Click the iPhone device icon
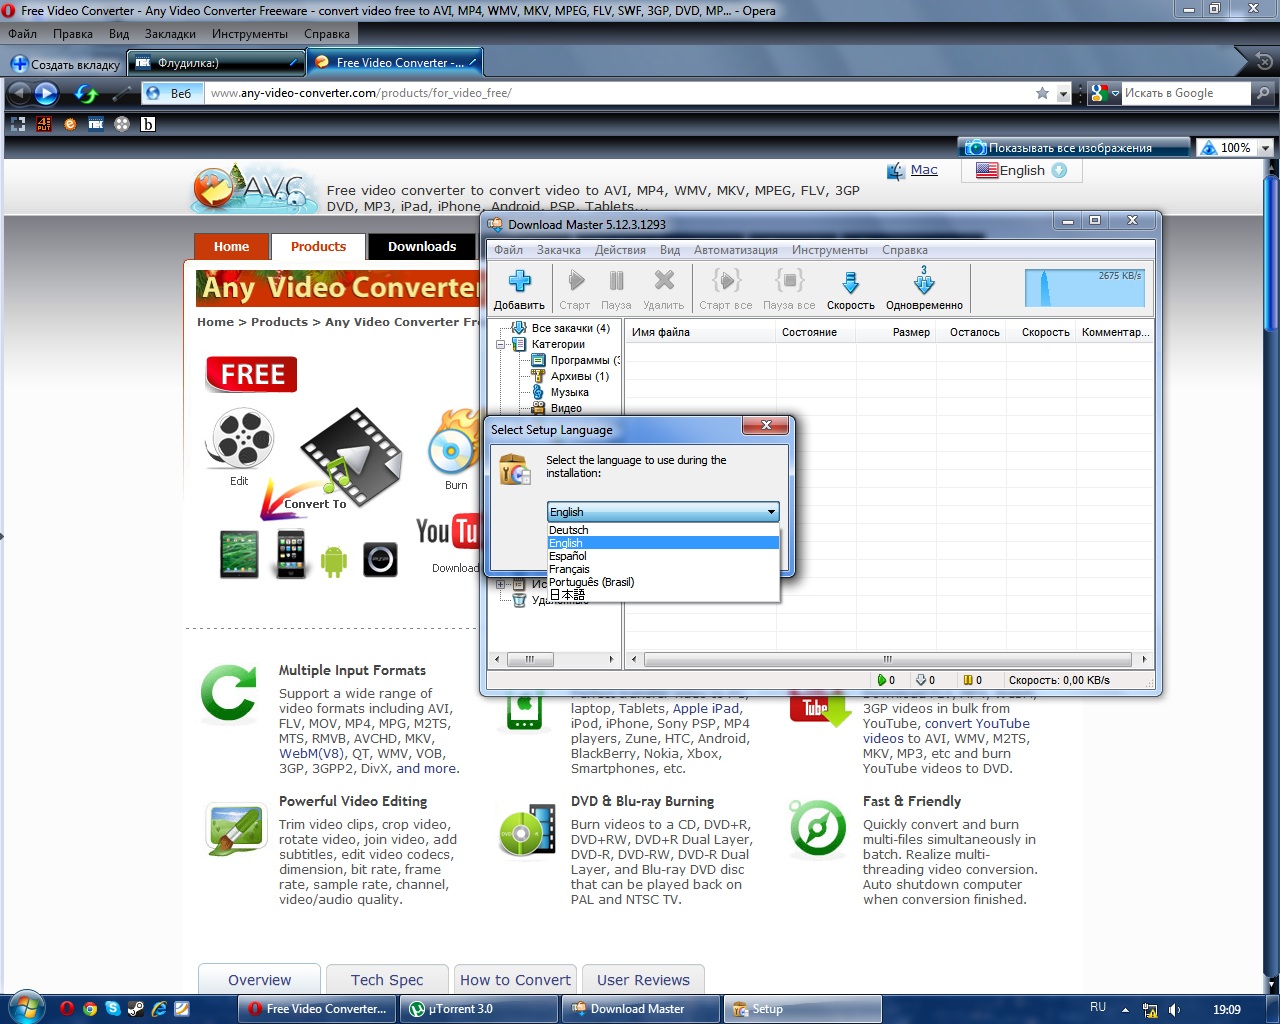 click(x=291, y=555)
